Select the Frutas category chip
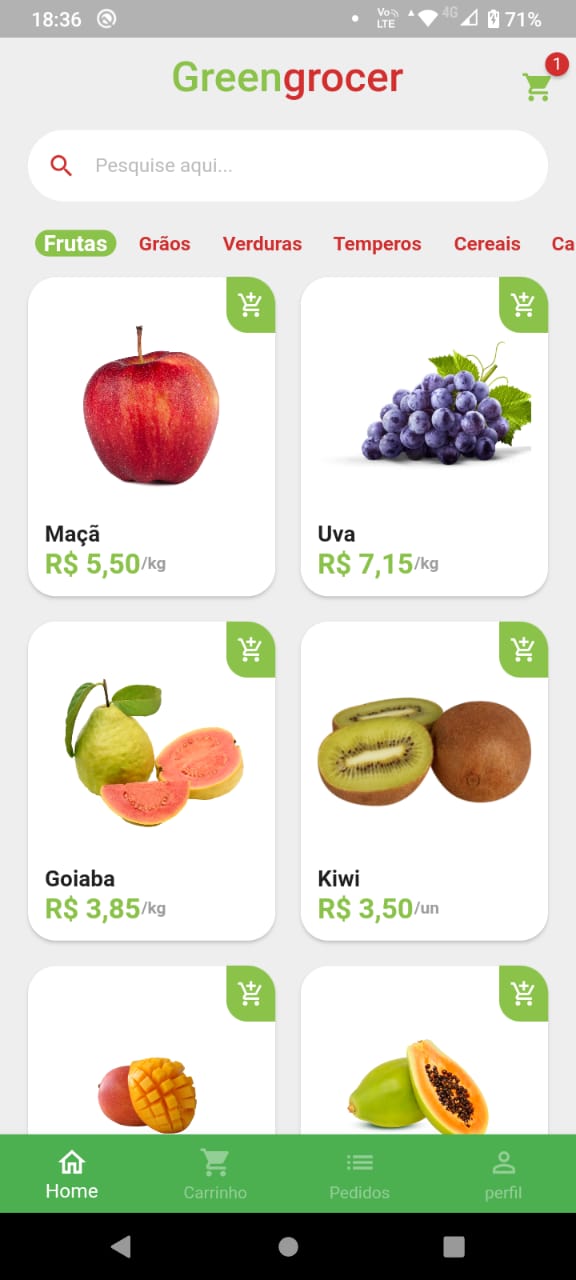The image size is (576, 1280). point(75,243)
